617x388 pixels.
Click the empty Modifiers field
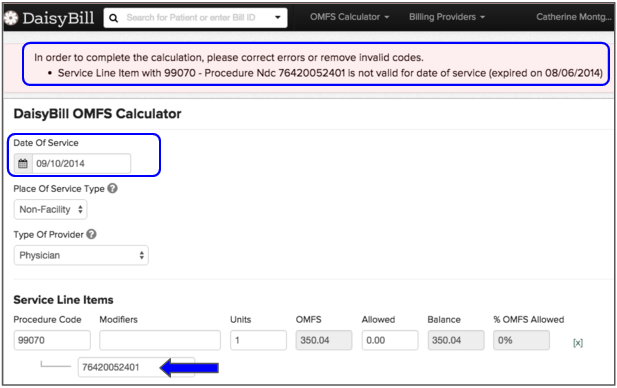click(160, 340)
